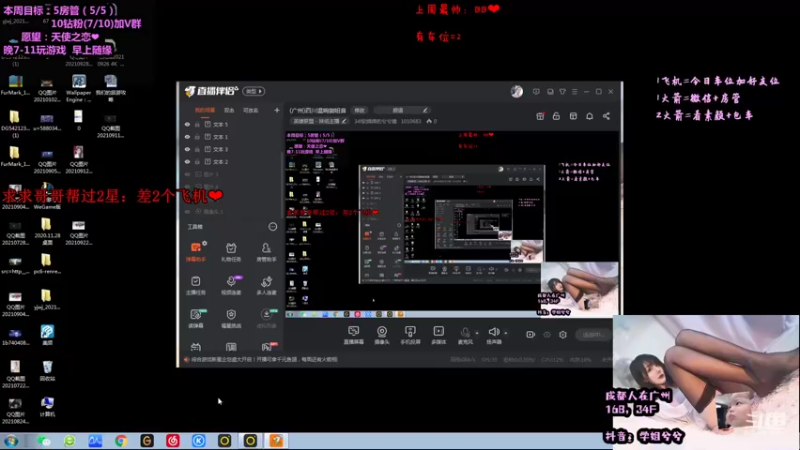Viewport: 800px width, 450px height.
Task: Open the video co-stream microphone tool
Action: point(231,285)
